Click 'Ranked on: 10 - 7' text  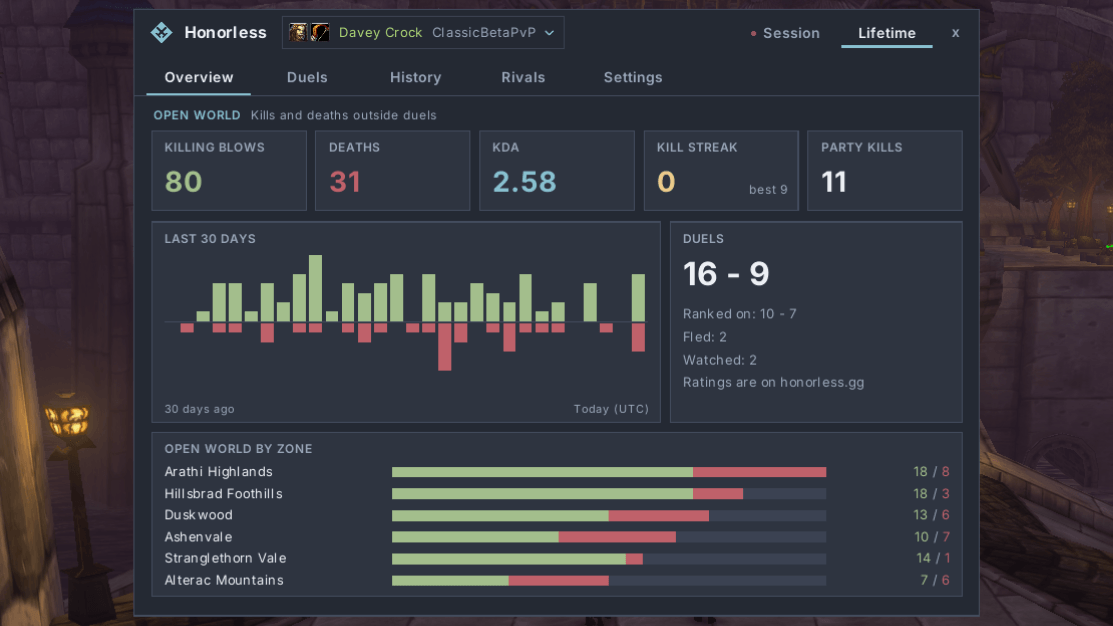[740, 314]
